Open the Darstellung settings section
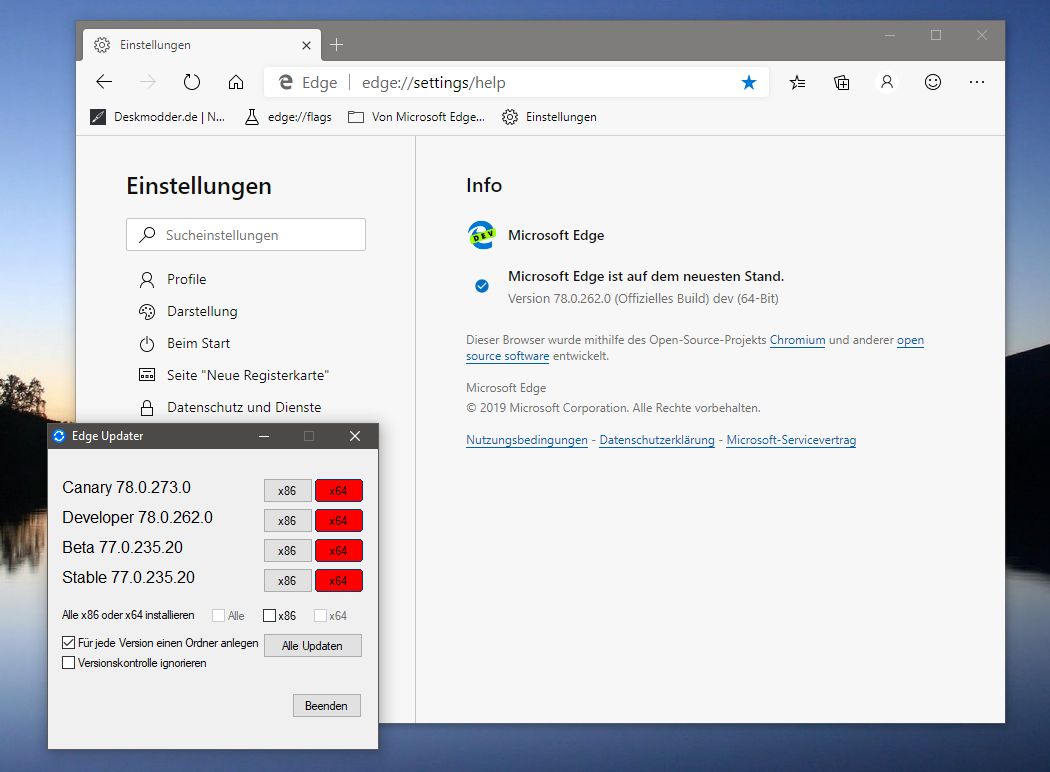The image size is (1050, 772). click(188, 311)
